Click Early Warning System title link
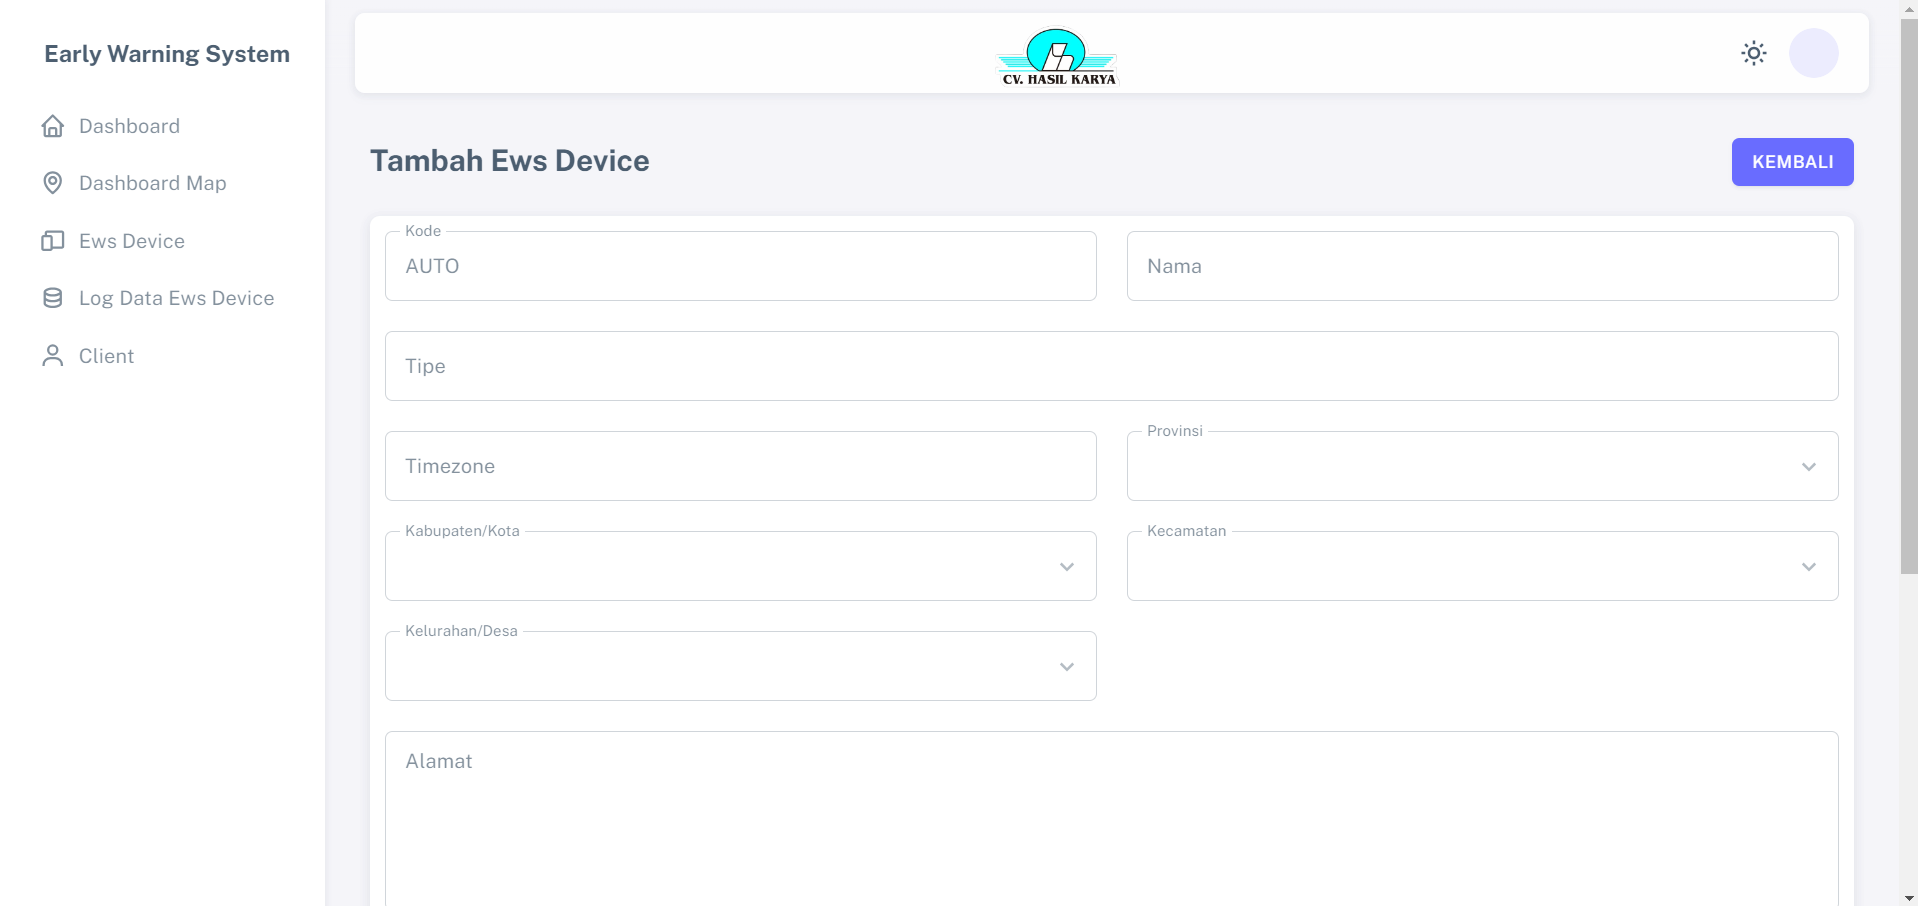The width and height of the screenshot is (1918, 906). point(167,54)
